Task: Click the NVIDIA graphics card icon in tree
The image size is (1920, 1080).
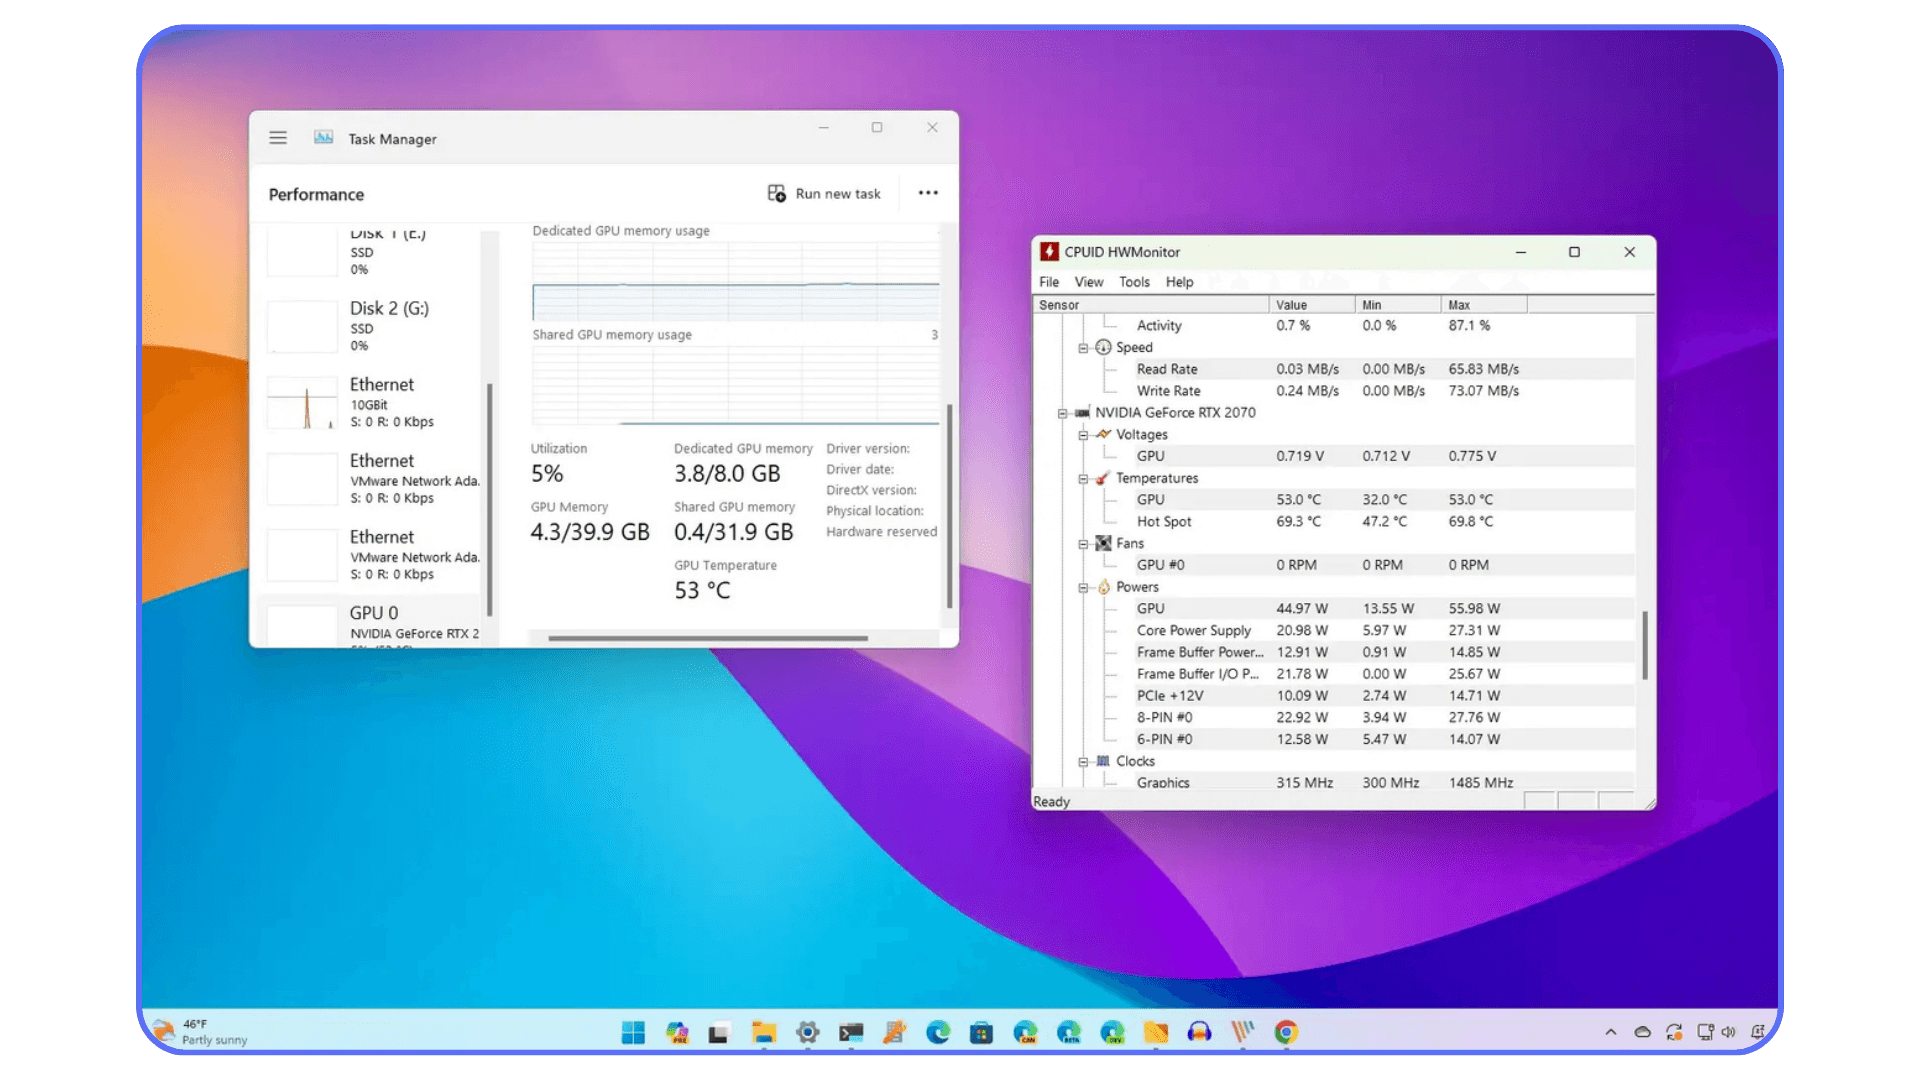Action: coord(1082,412)
